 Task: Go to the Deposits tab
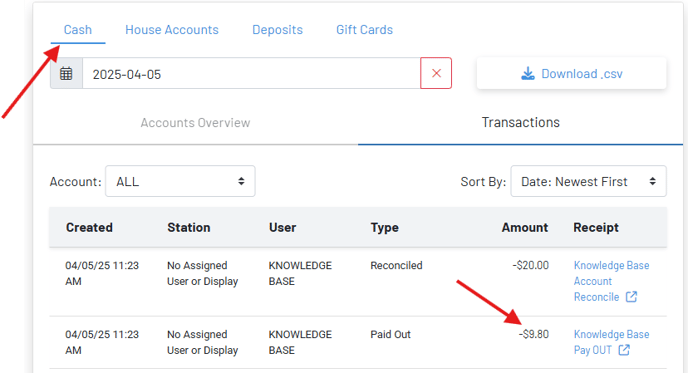click(277, 30)
